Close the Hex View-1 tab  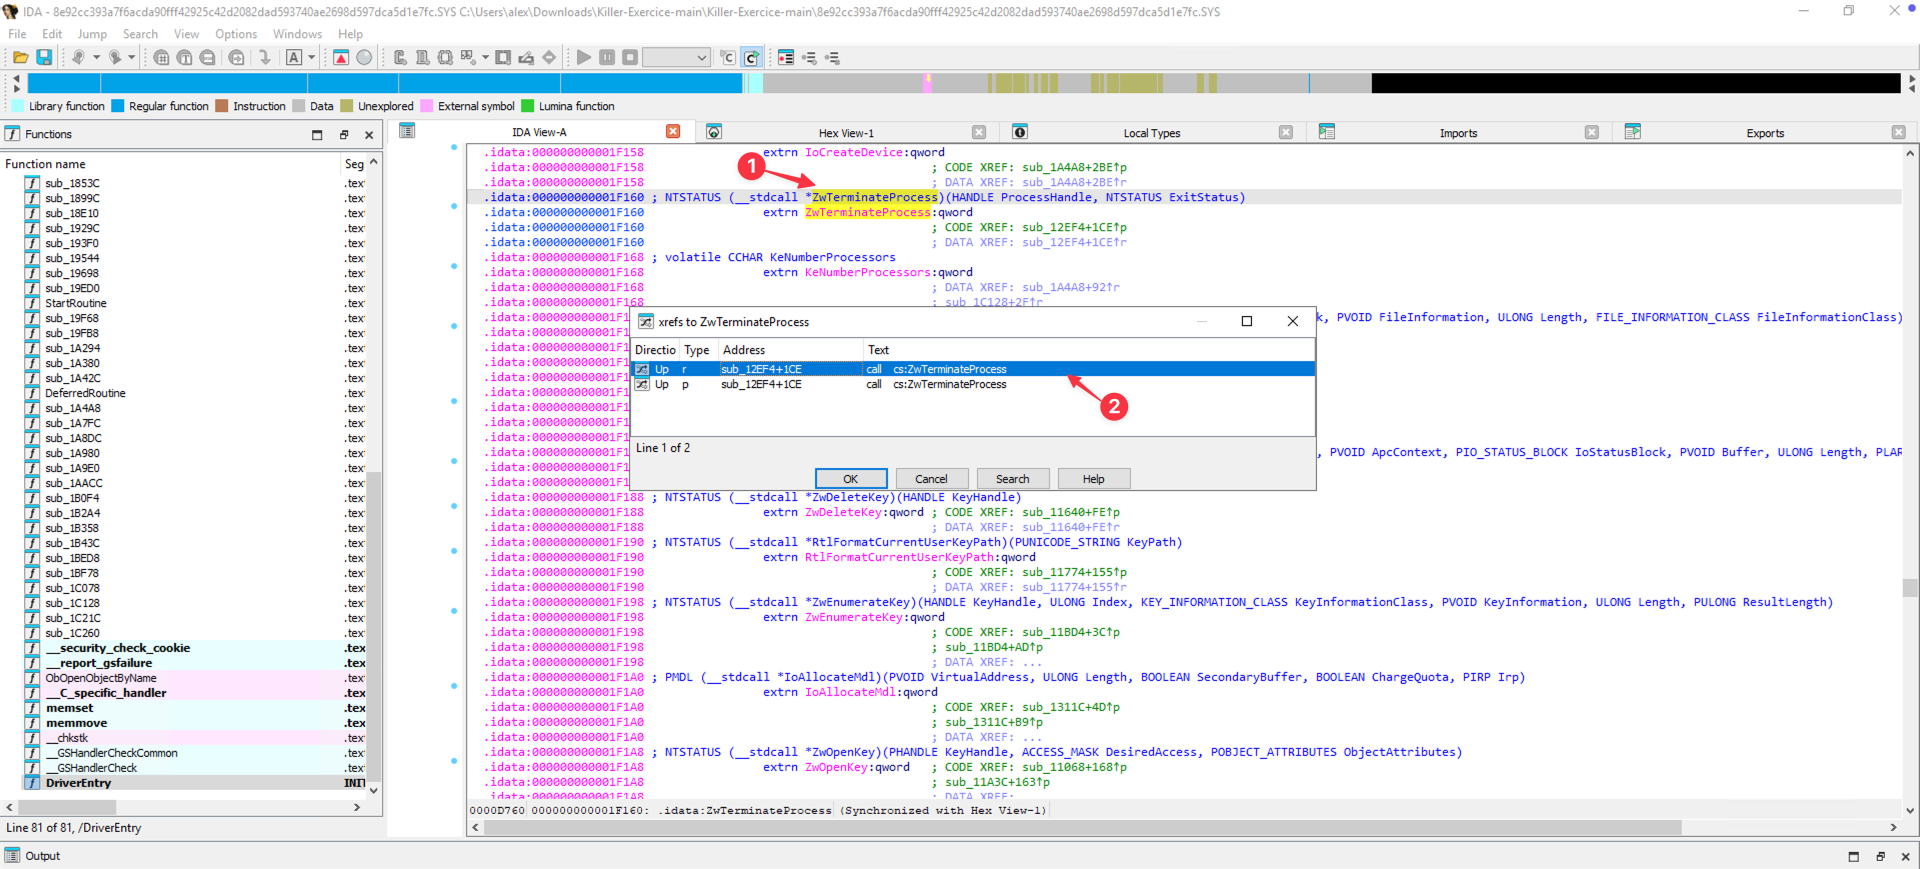click(x=979, y=132)
